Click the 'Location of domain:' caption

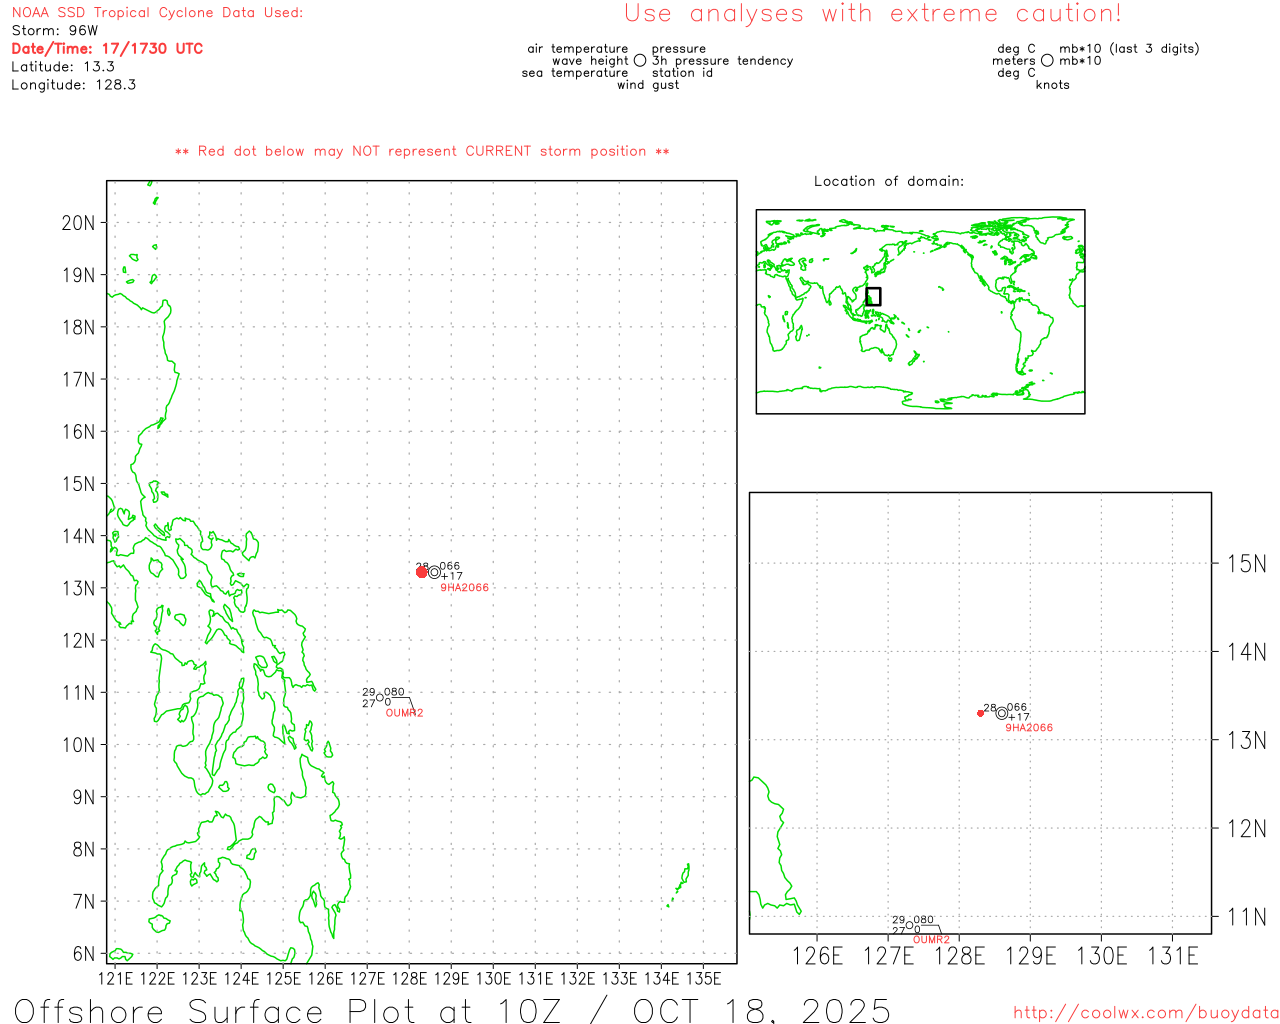coord(888,182)
